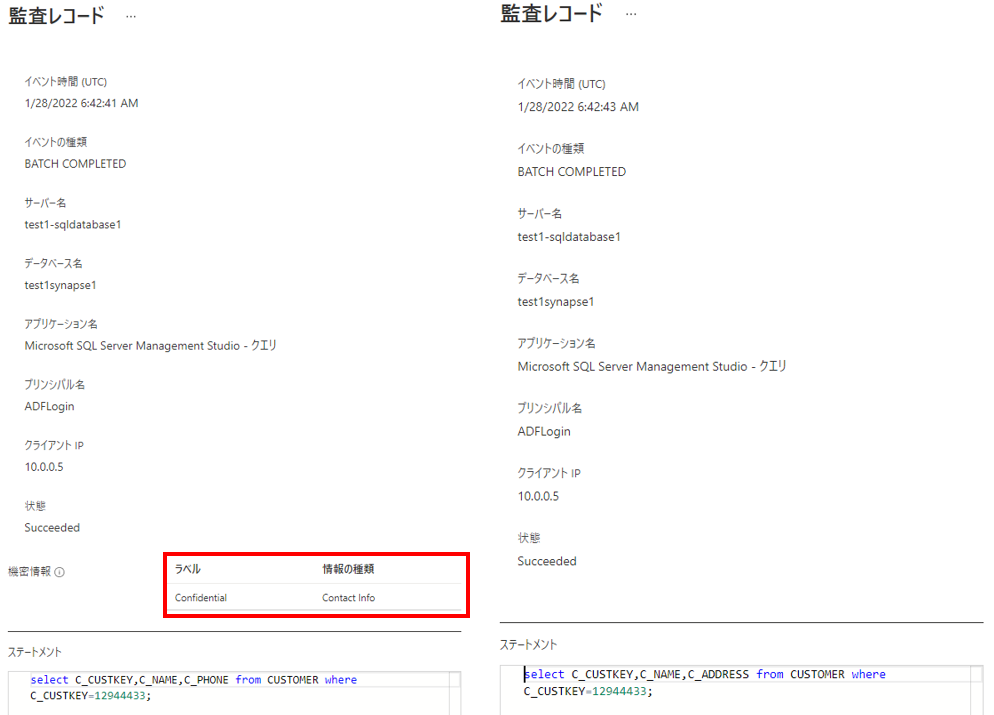Select right BATCH COMPLETED event type value

(x=572, y=172)
